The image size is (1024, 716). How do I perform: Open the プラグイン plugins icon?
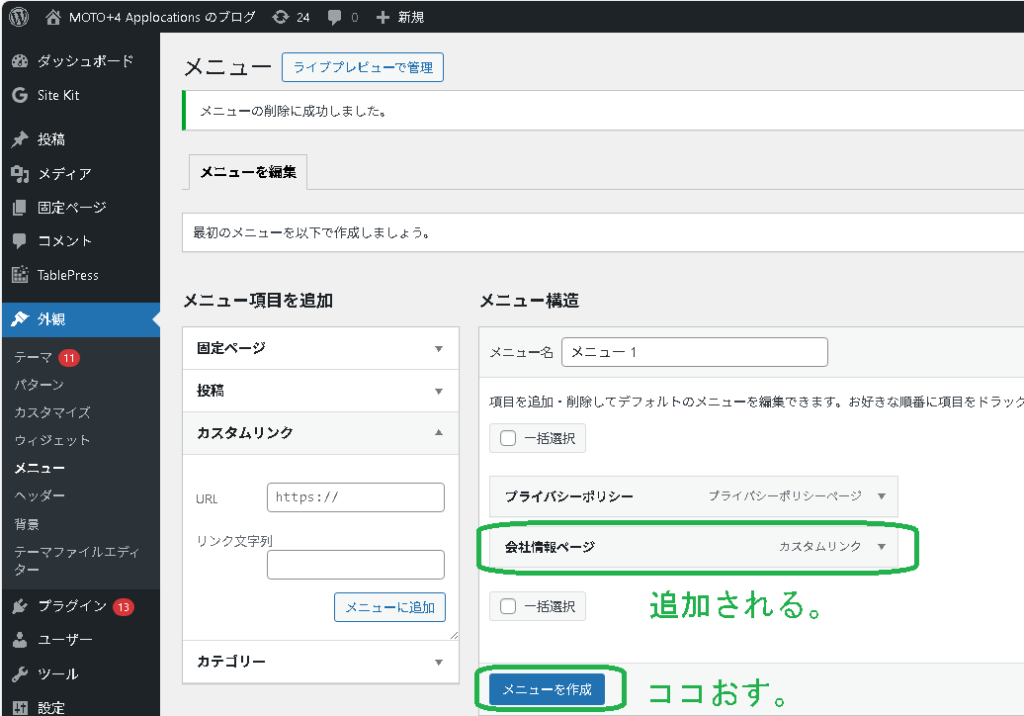tap(19, 606)
